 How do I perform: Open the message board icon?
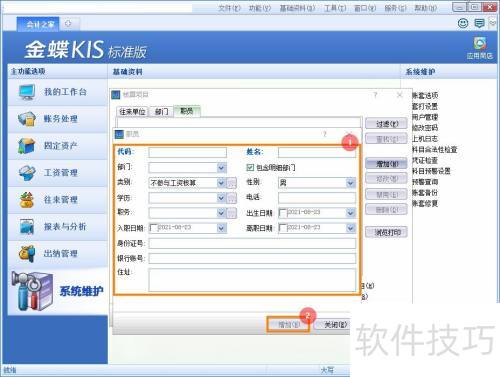click(479, 23)
